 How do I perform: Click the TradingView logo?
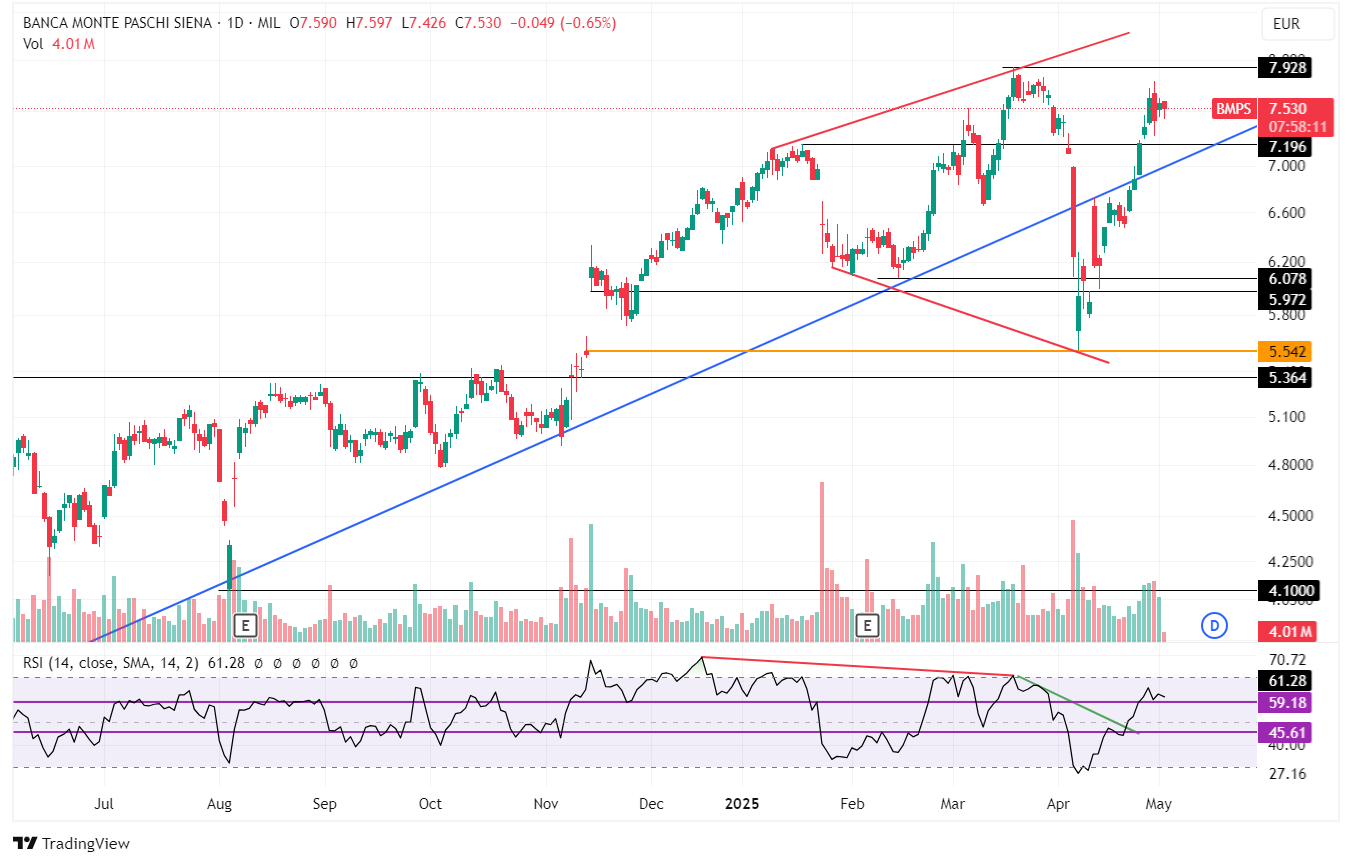(72, 843)
